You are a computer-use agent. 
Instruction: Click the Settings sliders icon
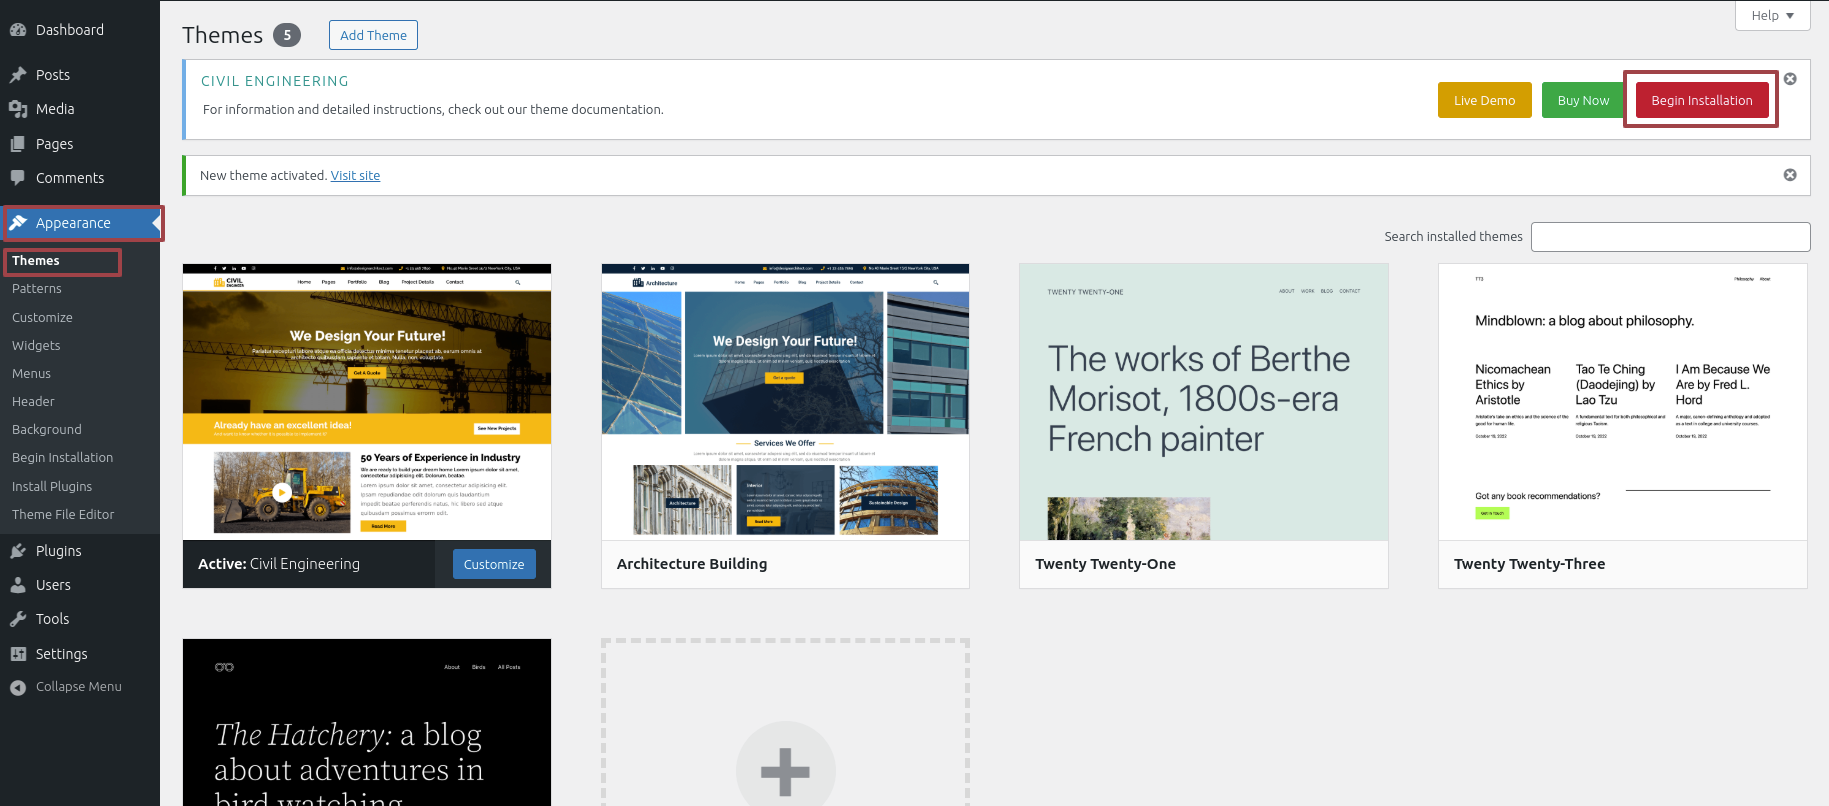[18, 654]
